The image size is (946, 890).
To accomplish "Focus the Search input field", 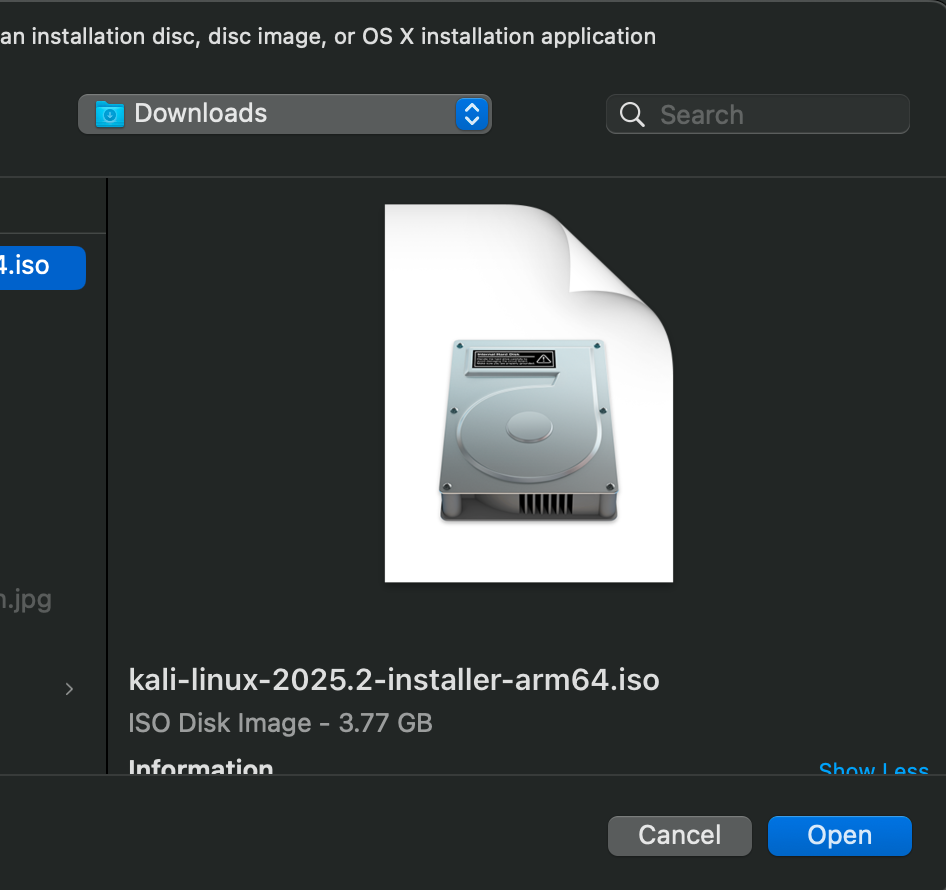I will pos(758,114).
